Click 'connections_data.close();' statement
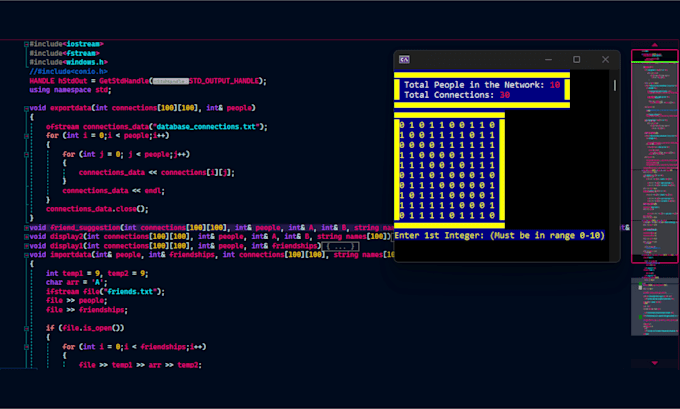680x409 pixels. [x=97, y=209]
